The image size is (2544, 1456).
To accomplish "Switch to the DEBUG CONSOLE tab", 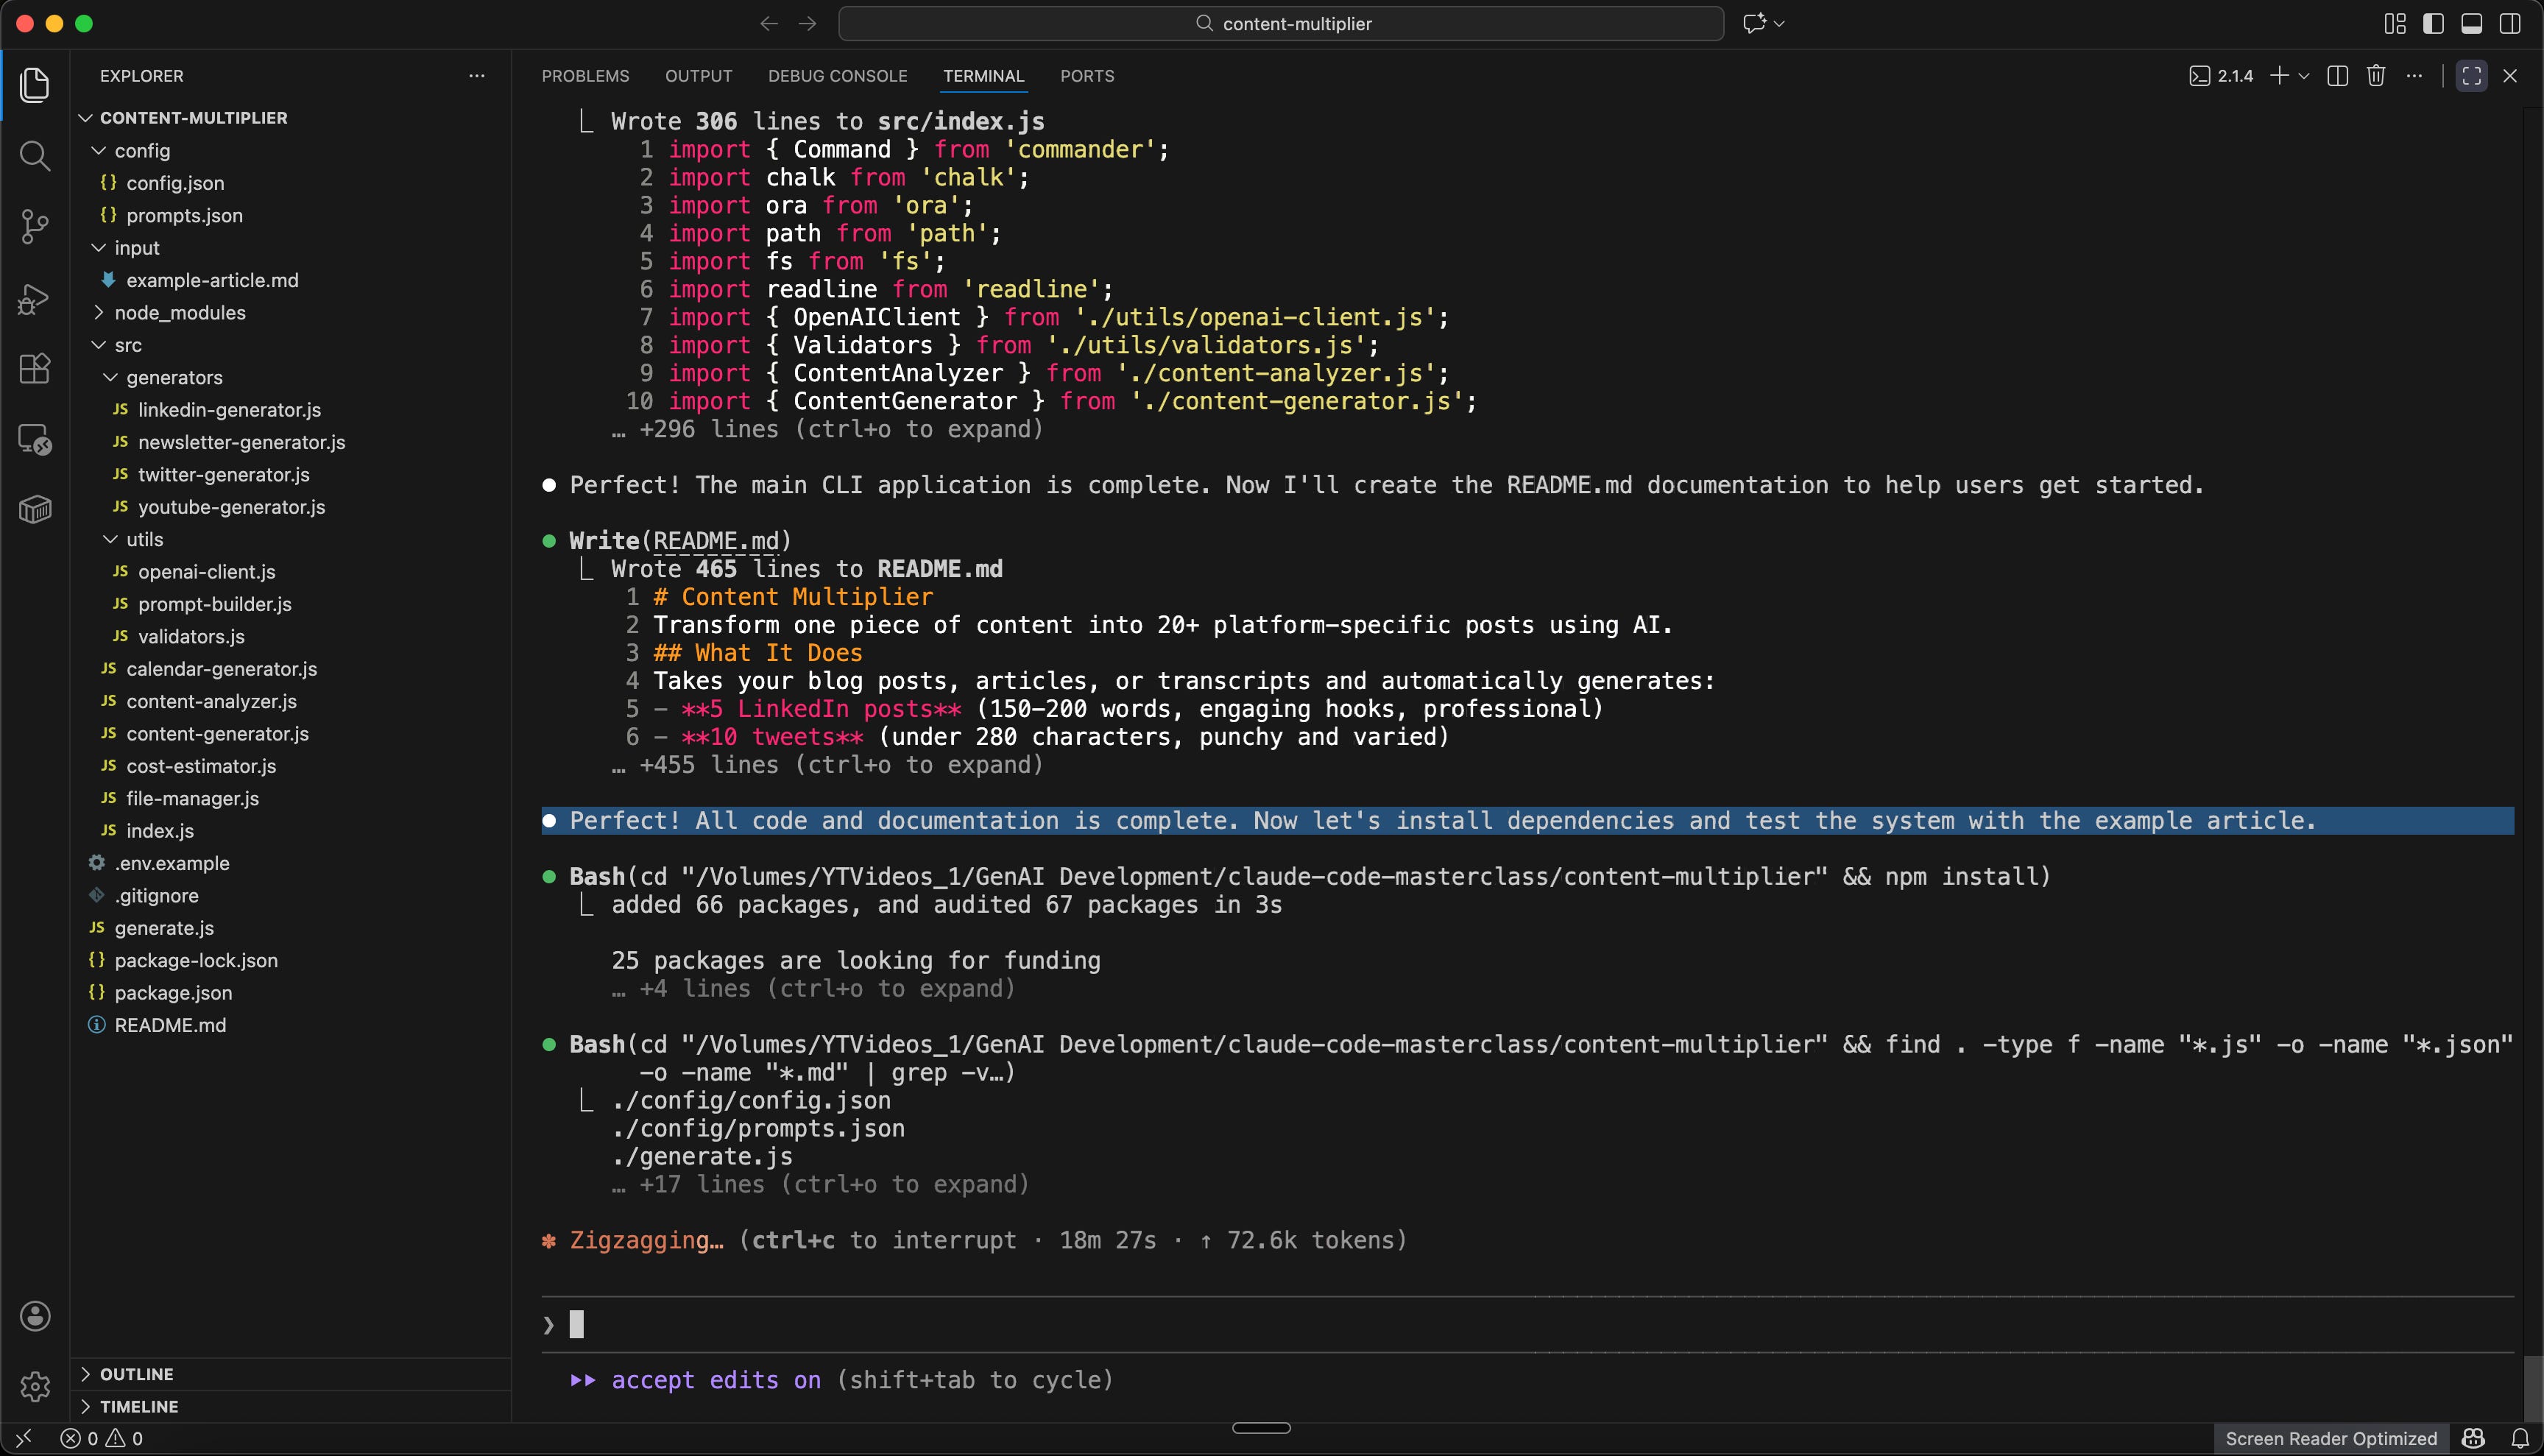I will coord(837,76).
